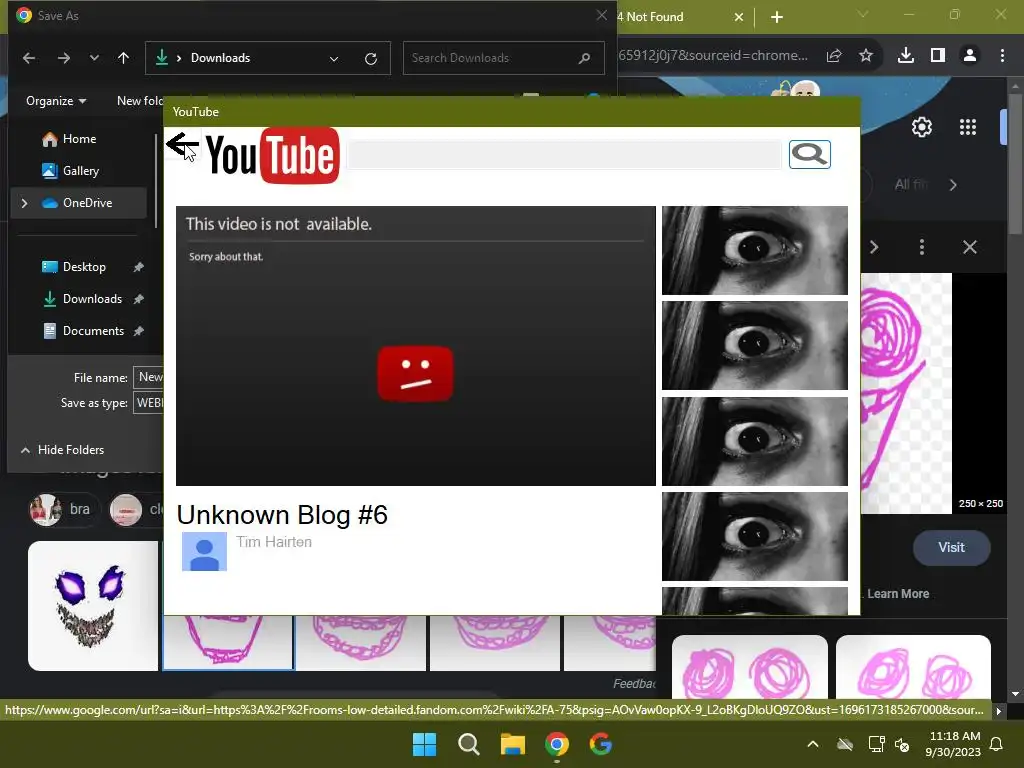Expand the address bar history dropdown

[x=334, y=59]
